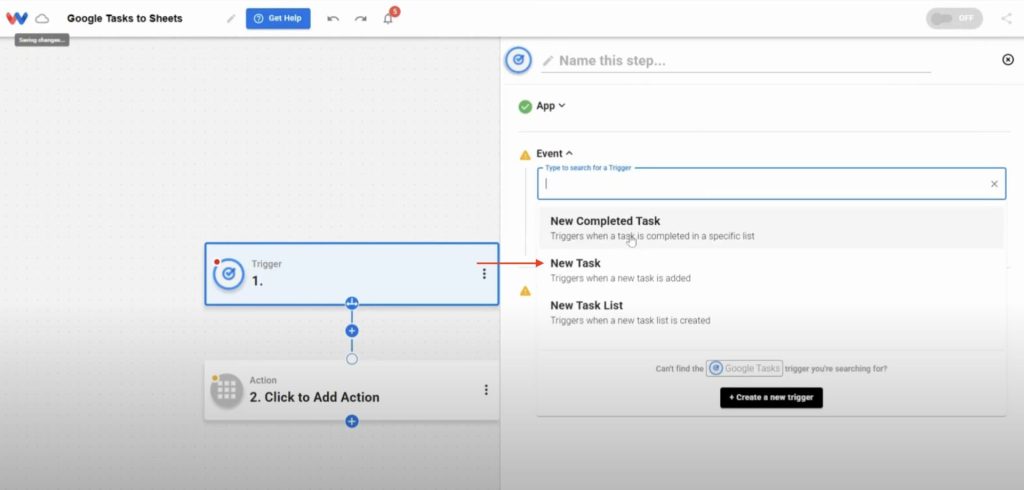Add a step using plus below Trigger
Screen dimensions: 1024x490
[352, 331]
